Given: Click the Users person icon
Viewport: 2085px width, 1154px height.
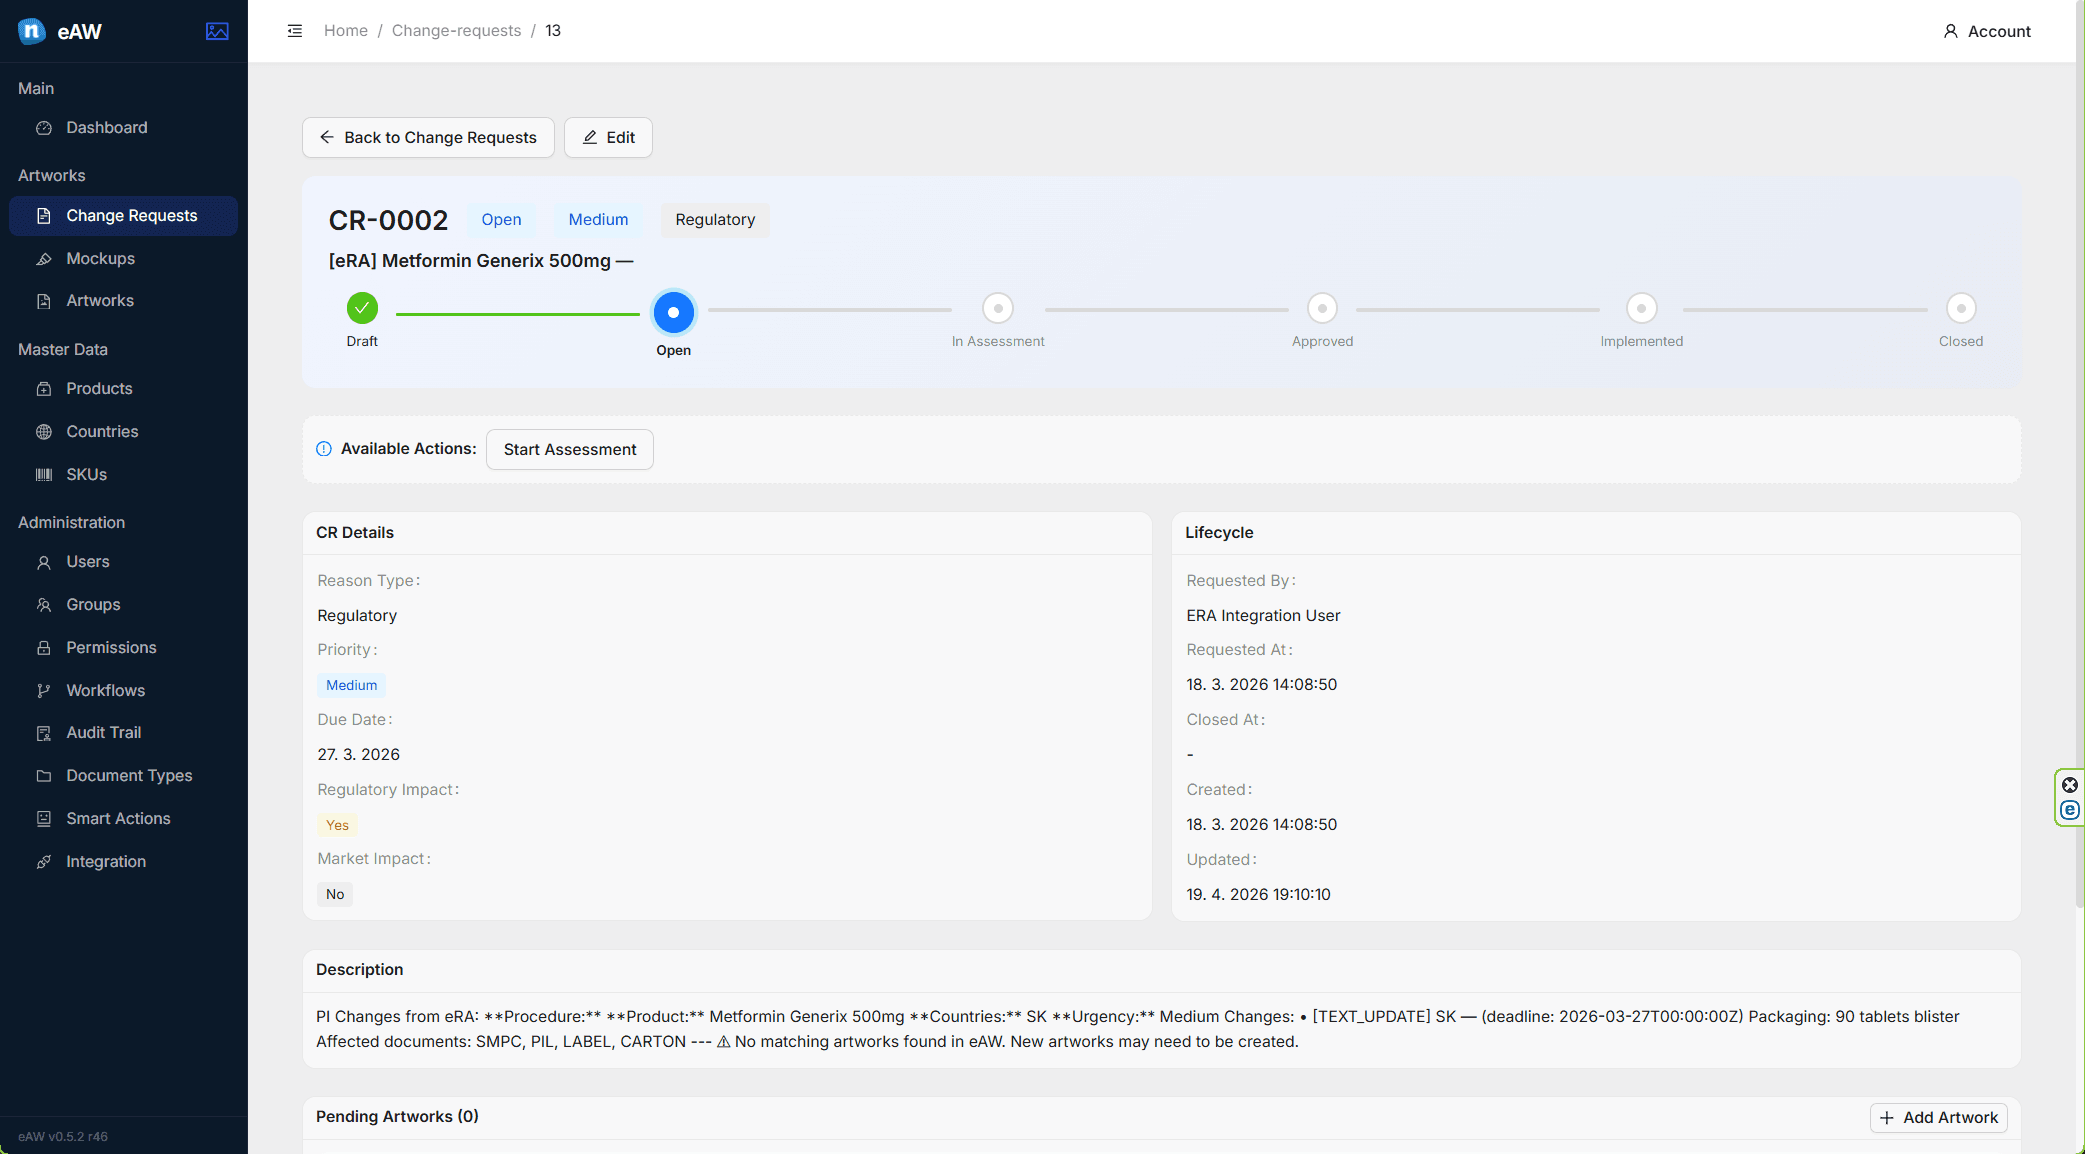Looking at the screenshot, I should pos(44,562).
